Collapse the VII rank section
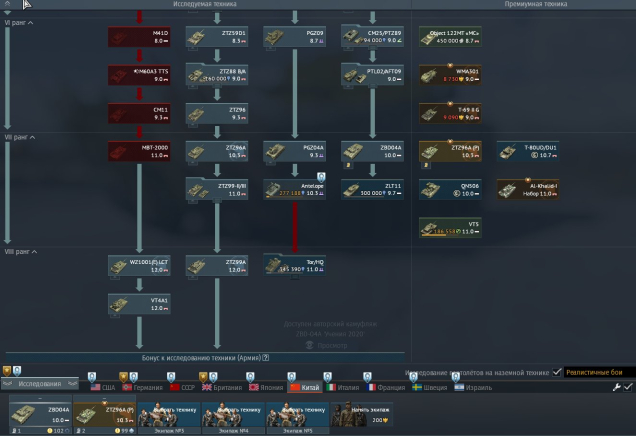The width and height of the screenshot is (636, 436). (x=22, y=136)
